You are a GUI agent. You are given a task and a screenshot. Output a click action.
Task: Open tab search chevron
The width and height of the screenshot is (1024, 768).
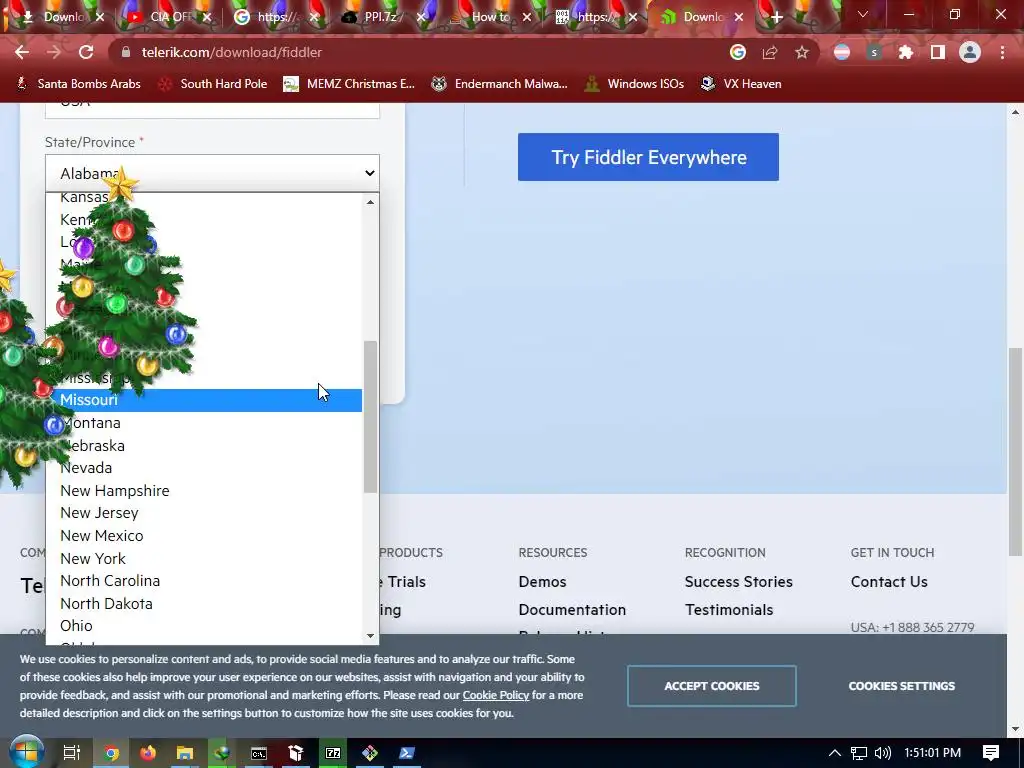pos(863,14)
